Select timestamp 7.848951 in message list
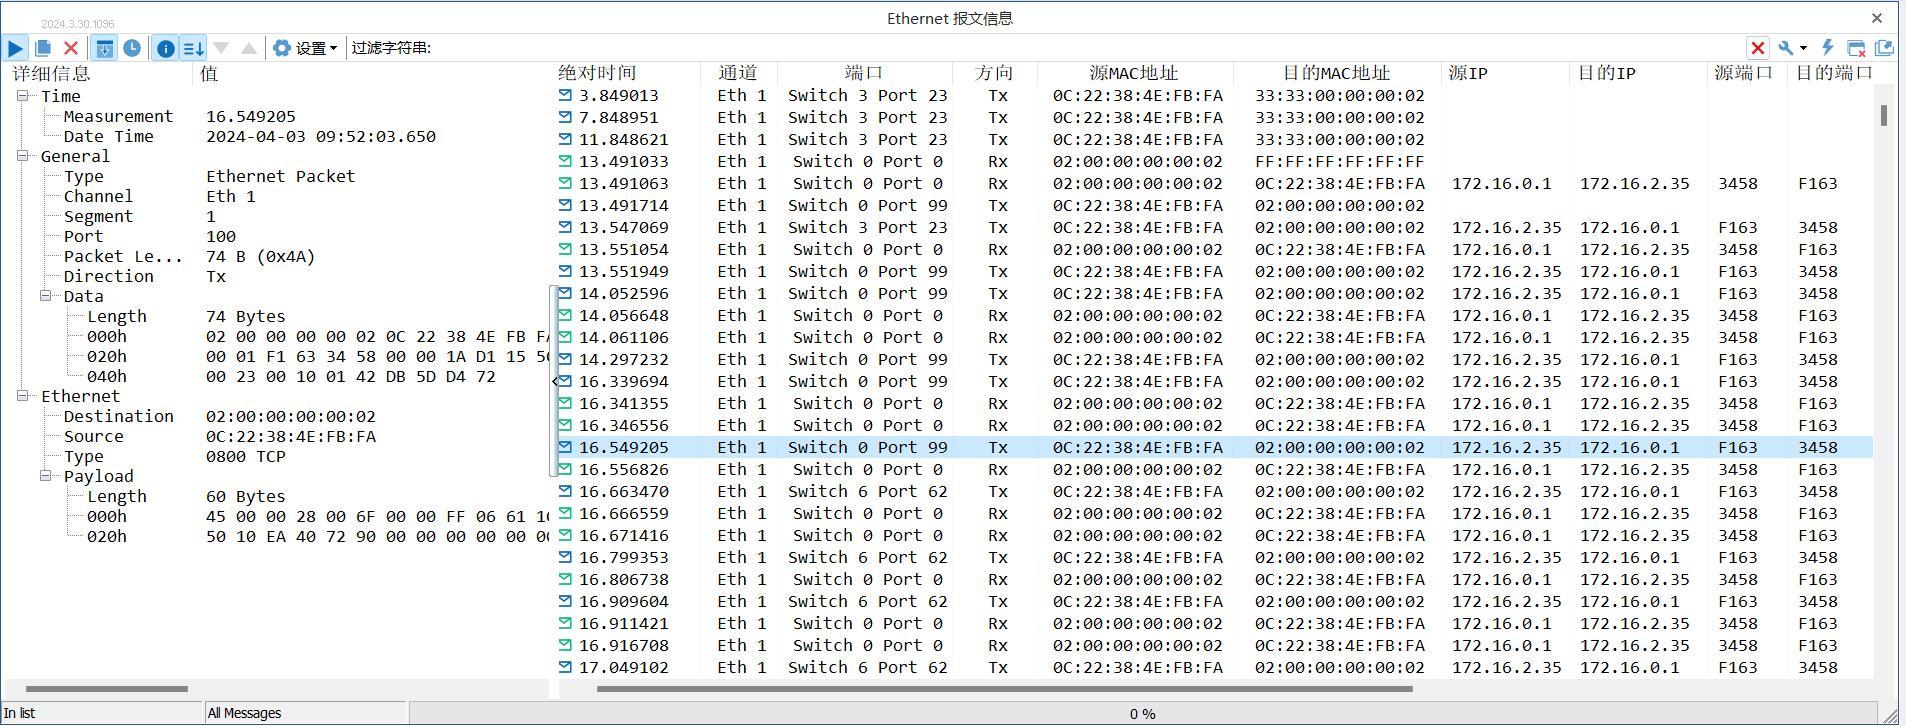 [x=618, y=117]
